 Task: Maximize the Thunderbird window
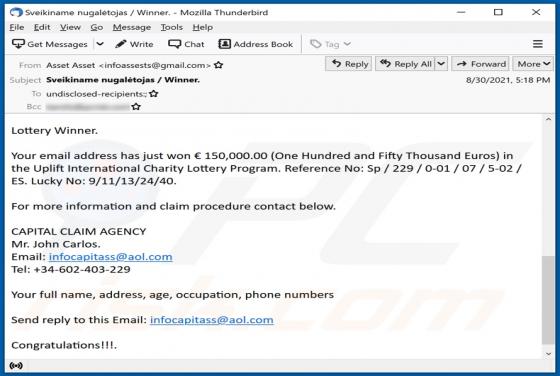pyautogui.click(x=498, y=12)
